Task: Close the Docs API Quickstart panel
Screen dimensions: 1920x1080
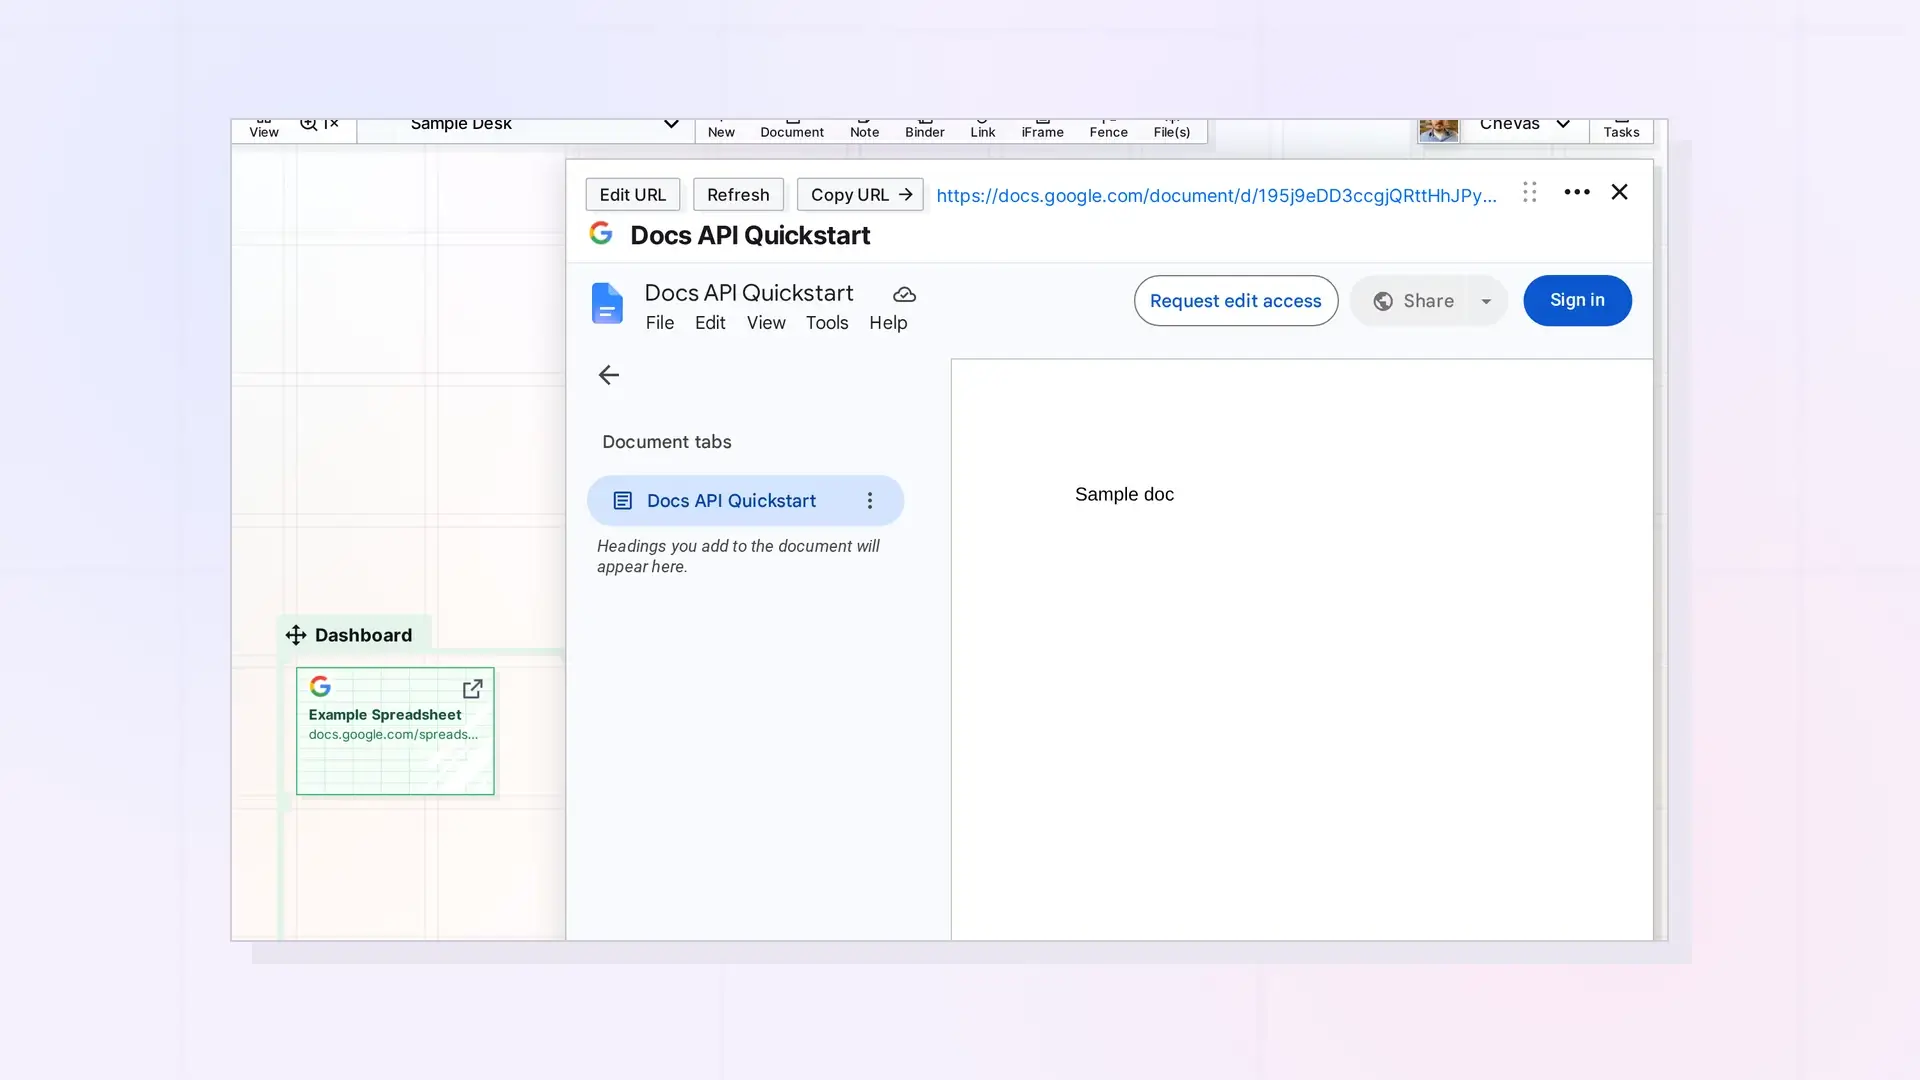Action: (1620, 192)
